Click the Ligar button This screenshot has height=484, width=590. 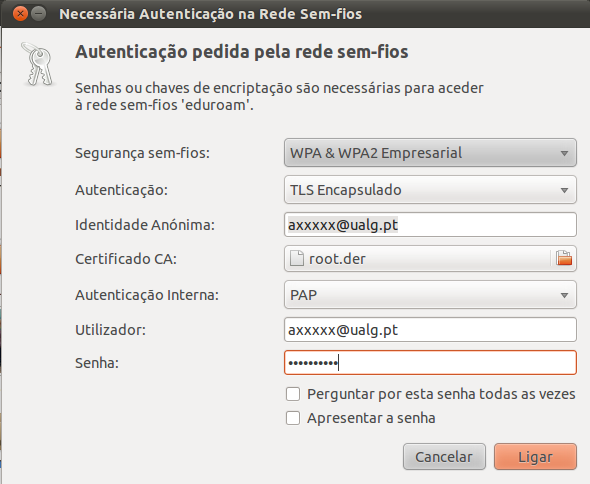(535, 457)
